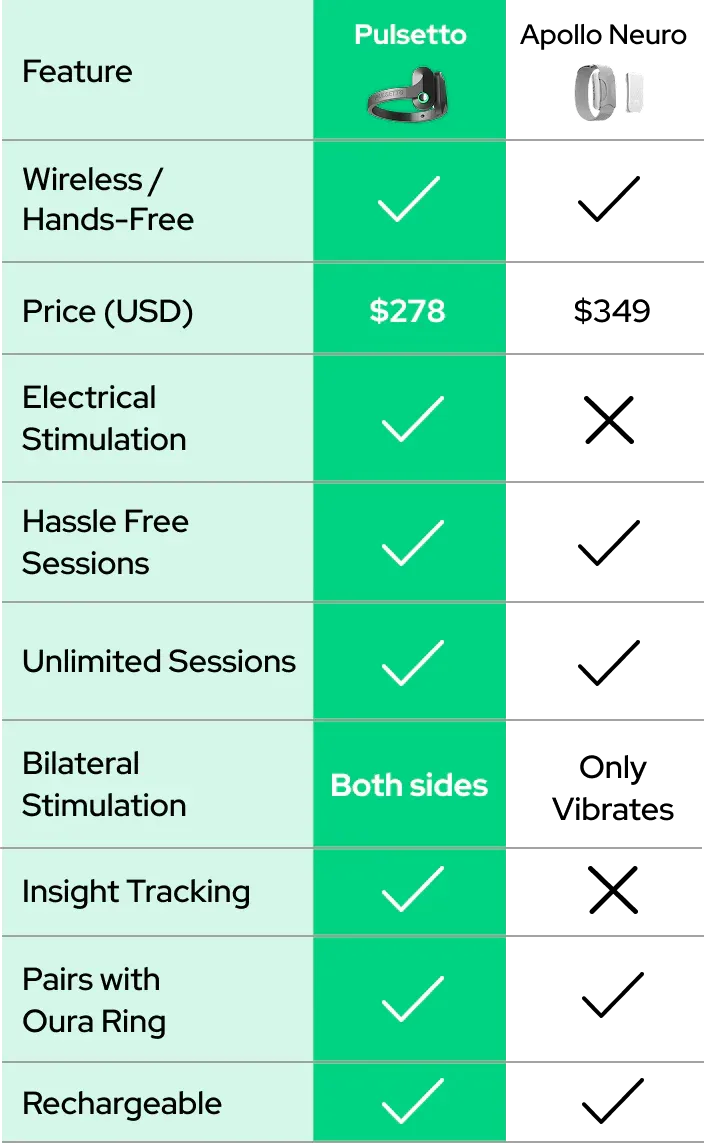Image resolution: width=704 pixels, height=1143 pixels.
Task: Select the Bilateral Stimulation row label
Action: tap(104, 784)
